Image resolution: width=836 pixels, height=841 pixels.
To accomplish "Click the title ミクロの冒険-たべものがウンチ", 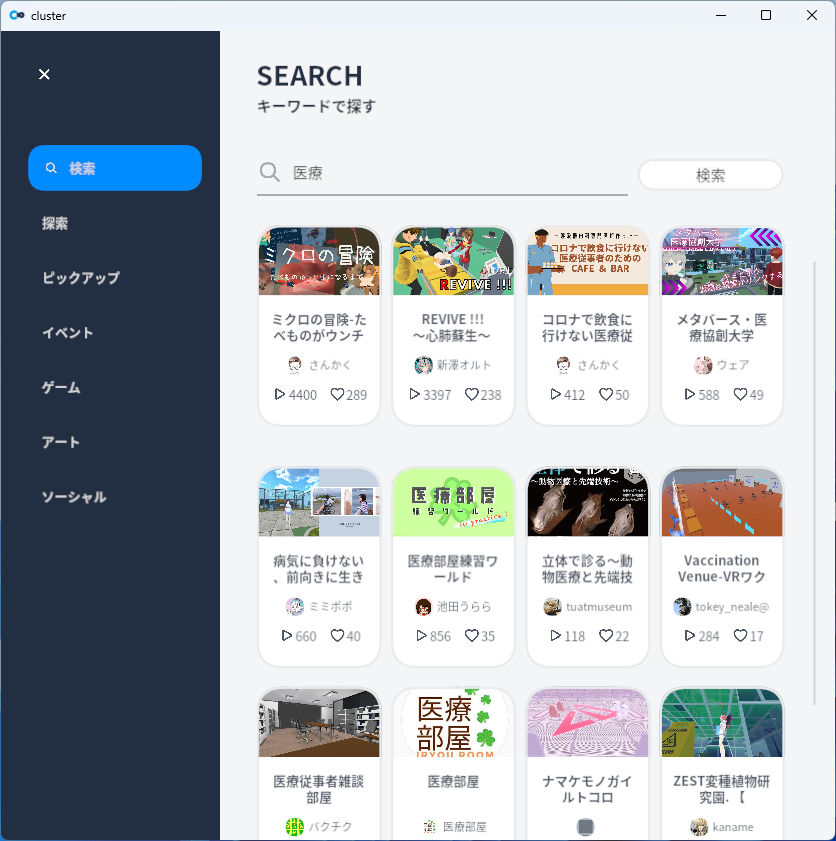I will coord(319,328).
